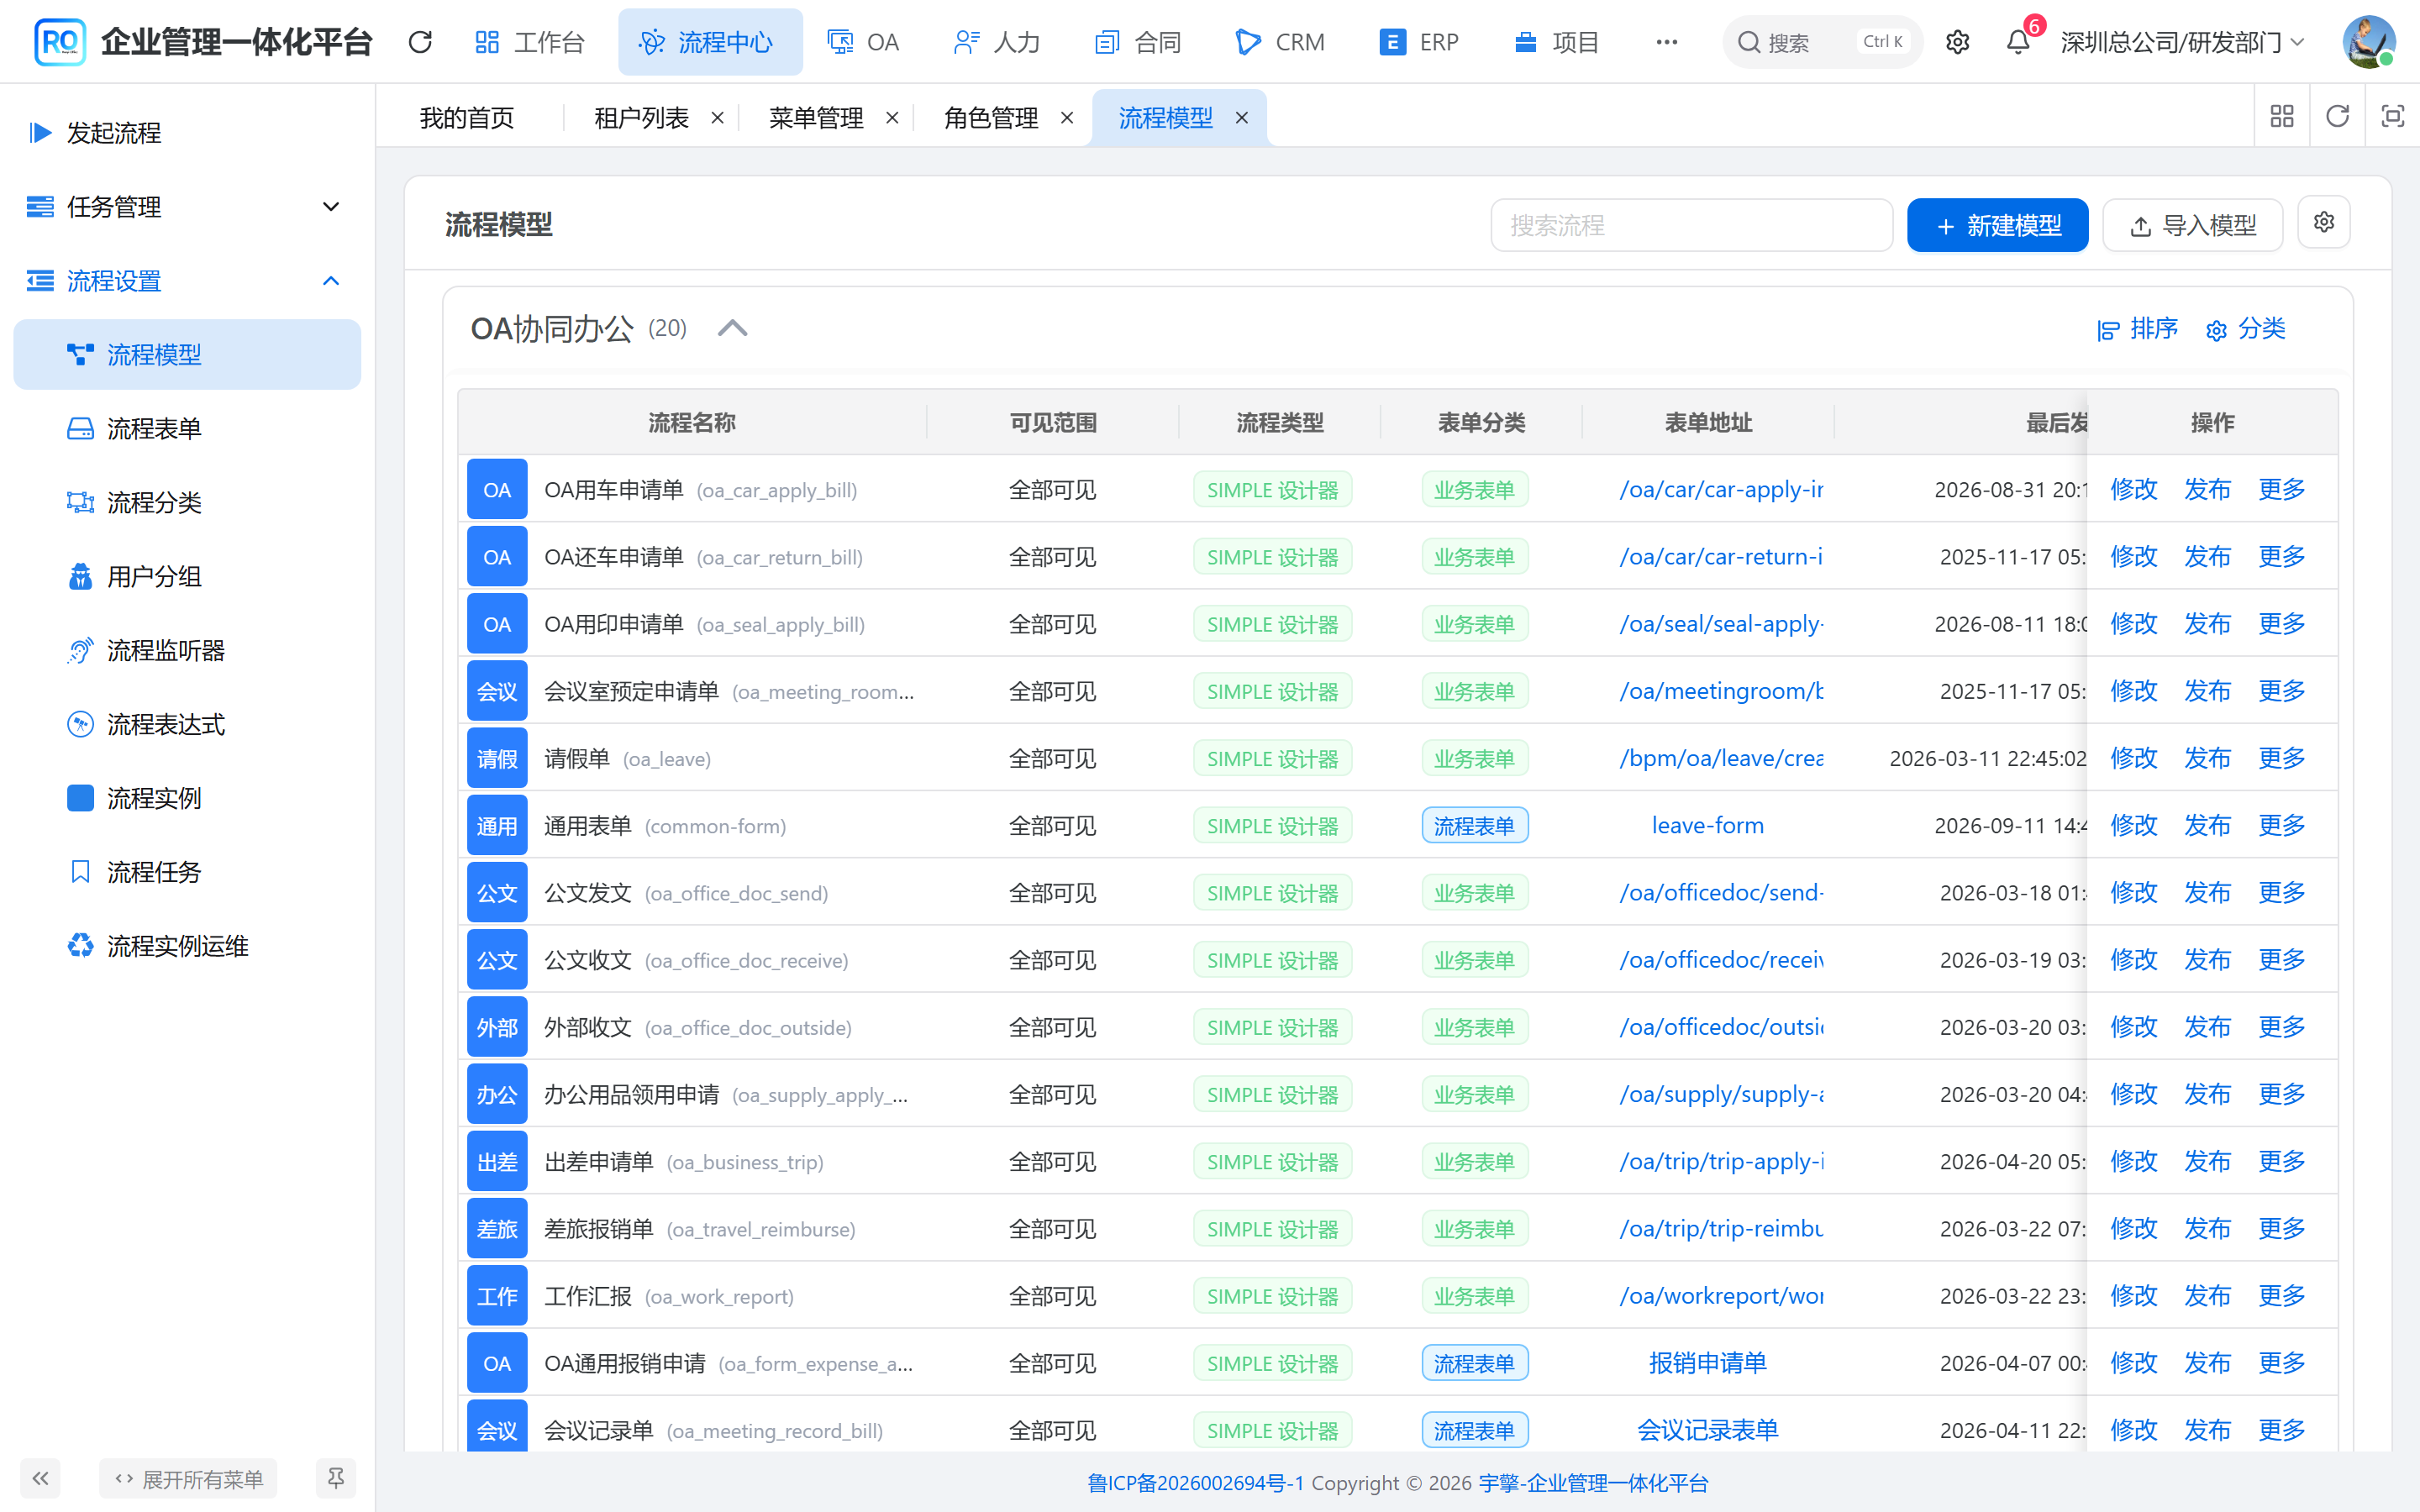The height and width of the screenshot is (1512, 2420).
Task: Open the 工作台 top menu
Action: click(529, 42)
